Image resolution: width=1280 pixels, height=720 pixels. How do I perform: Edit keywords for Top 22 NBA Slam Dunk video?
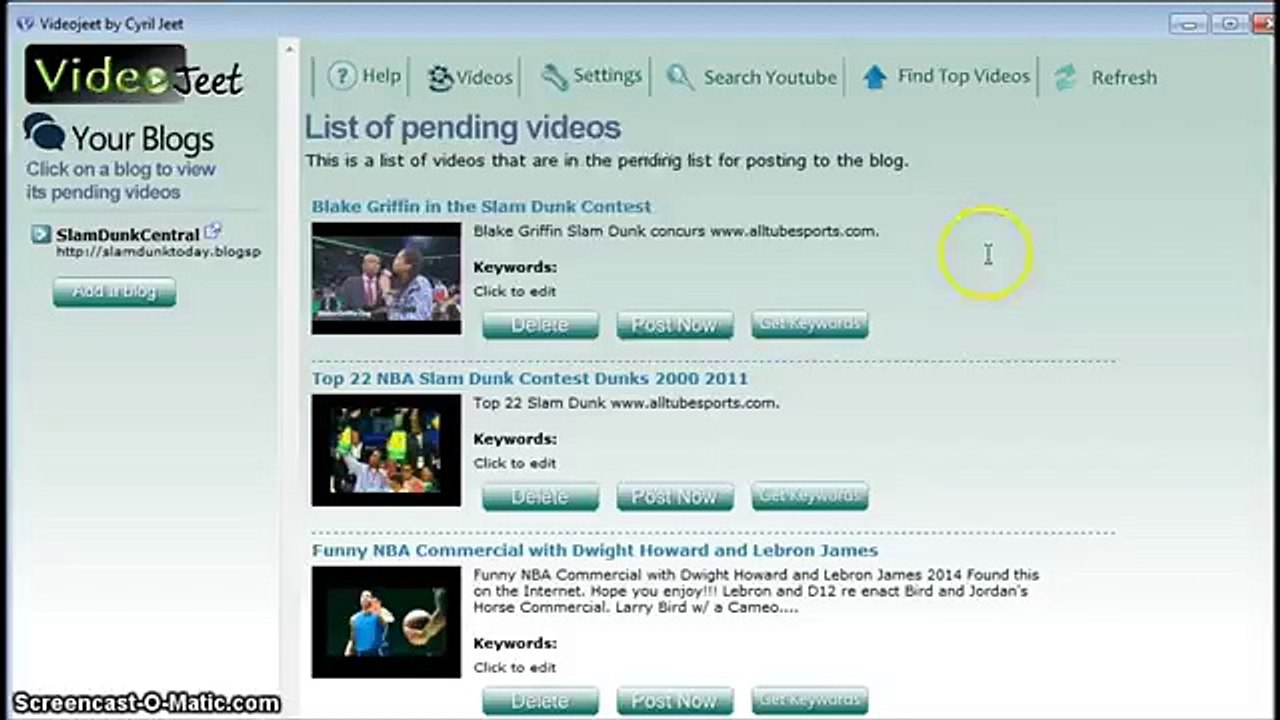pos(515,464)
